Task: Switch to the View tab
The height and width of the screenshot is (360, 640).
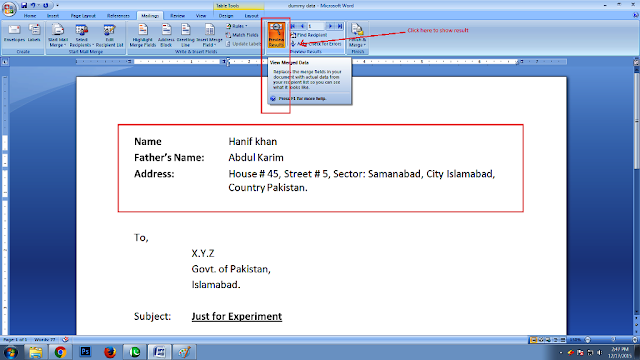Action: (201, 16)
